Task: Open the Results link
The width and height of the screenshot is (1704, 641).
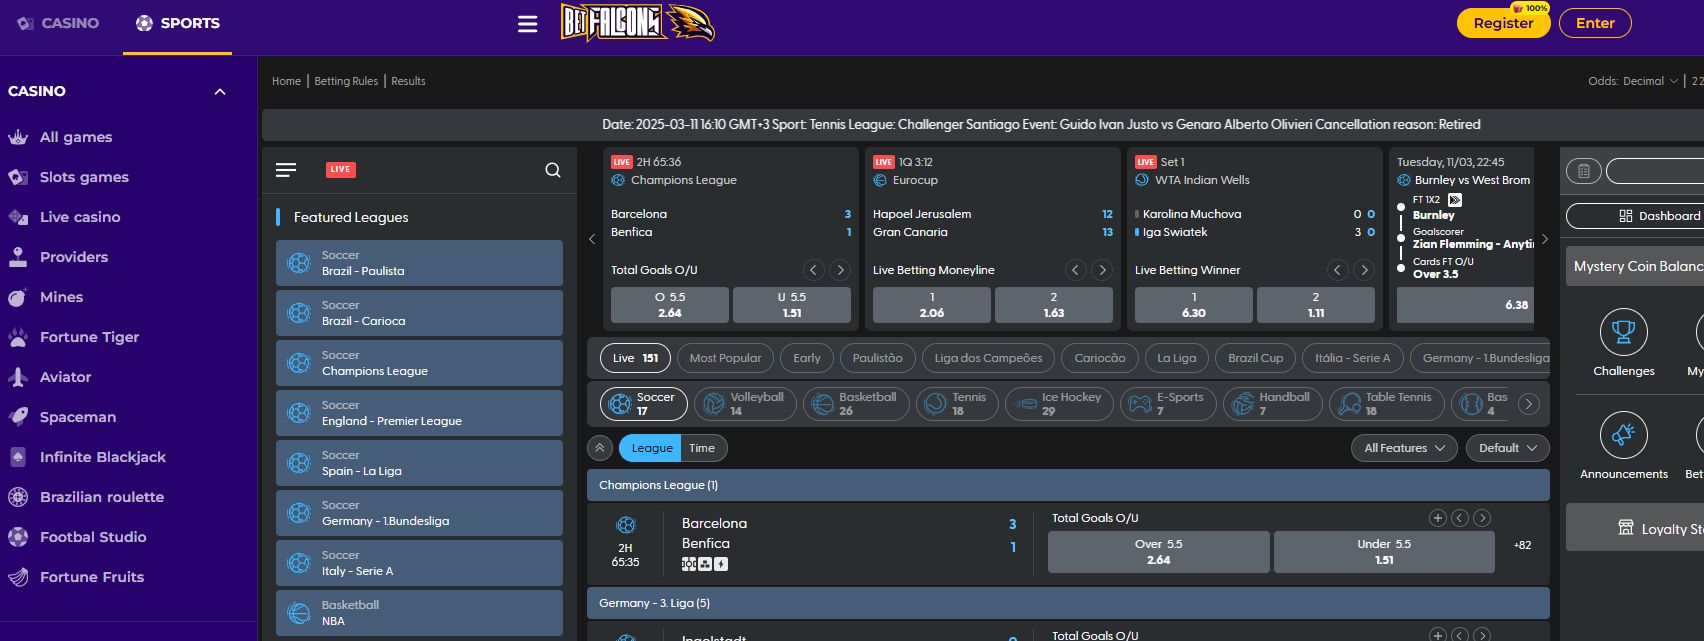Action: point(408,81)
